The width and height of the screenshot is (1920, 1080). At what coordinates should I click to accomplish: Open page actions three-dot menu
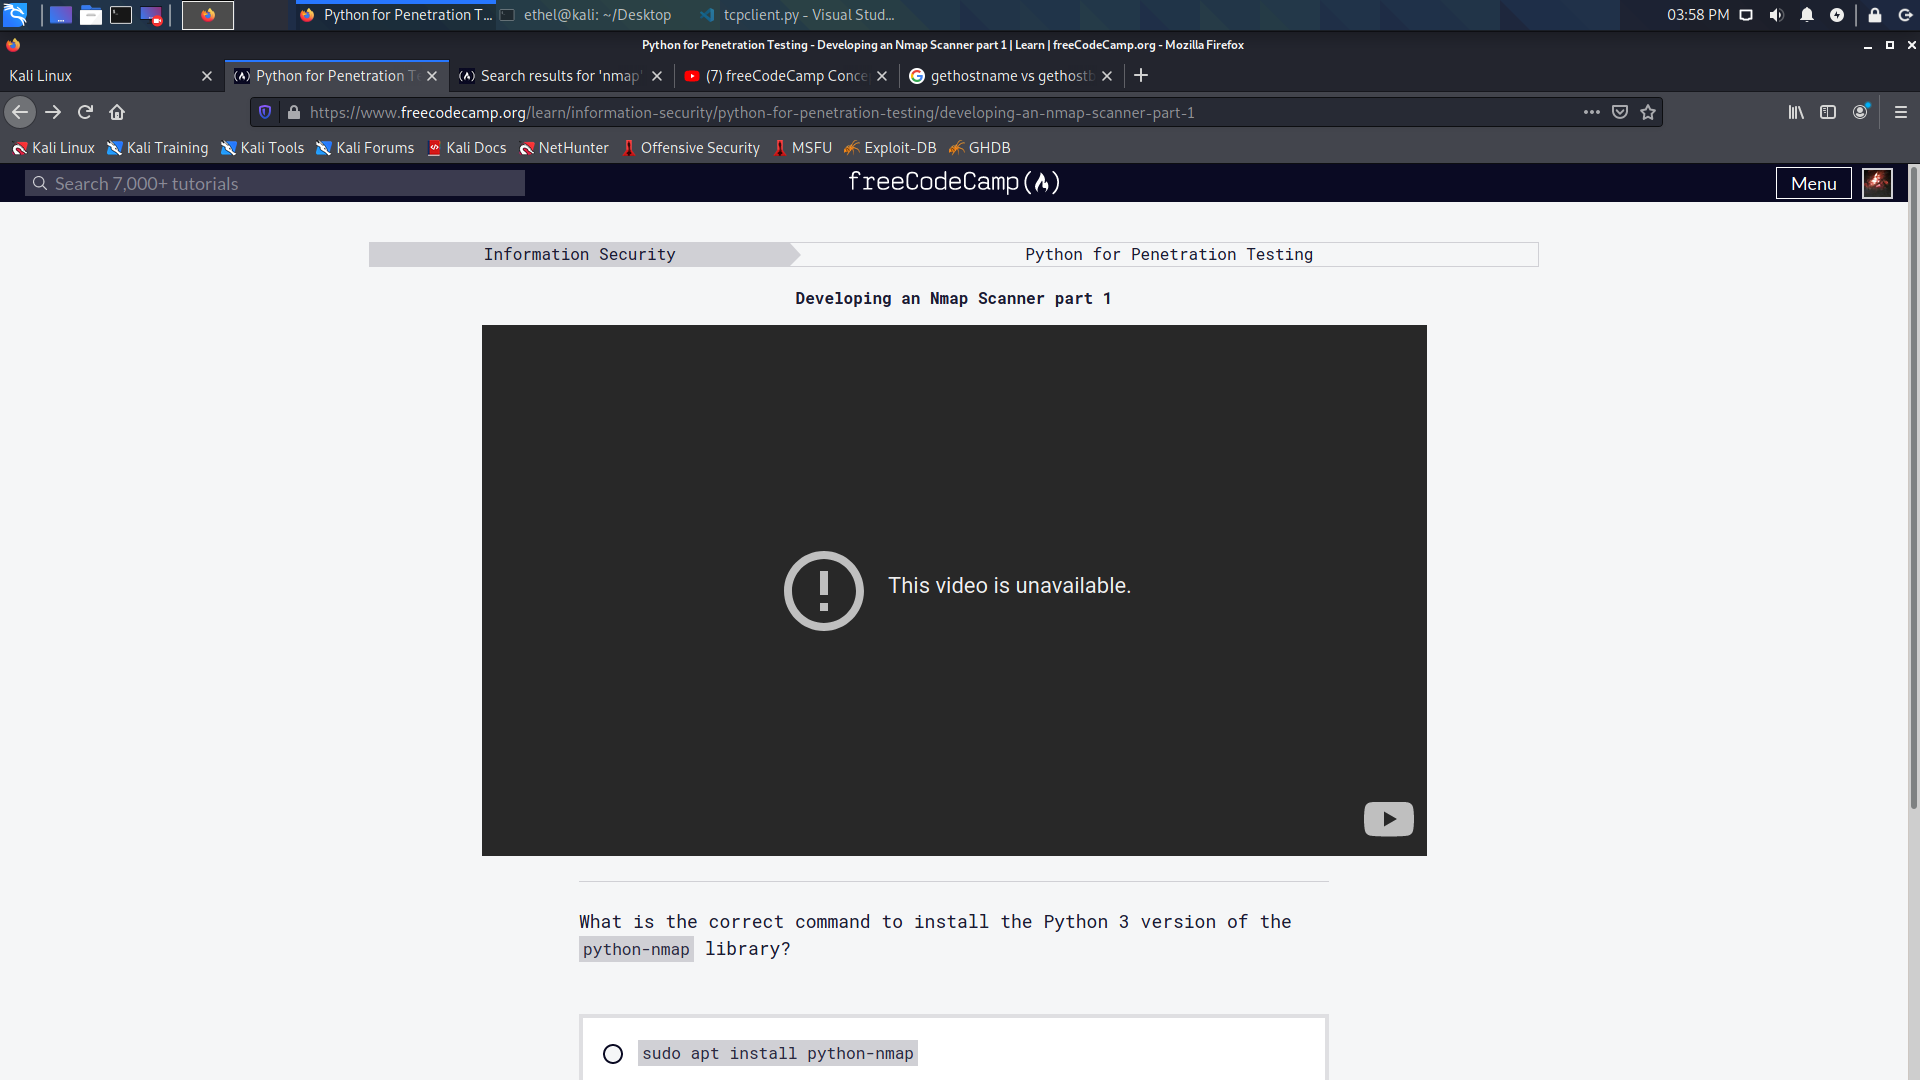click(x=1592, y=112)
